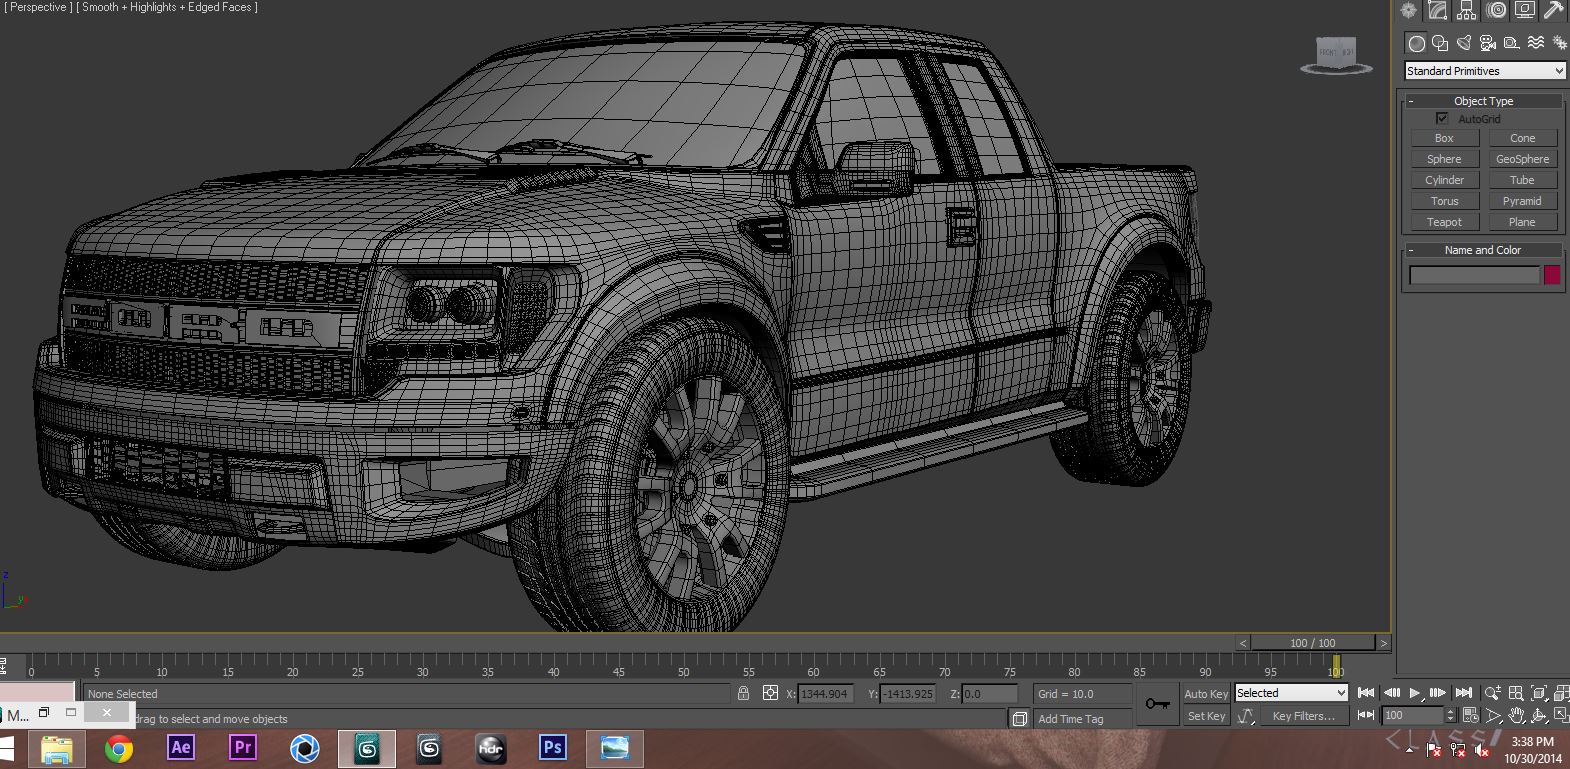1570x769 pixels.
Task: Create a Pyramid primitive
Action: pyautogui.click(x=1523, y=201)
